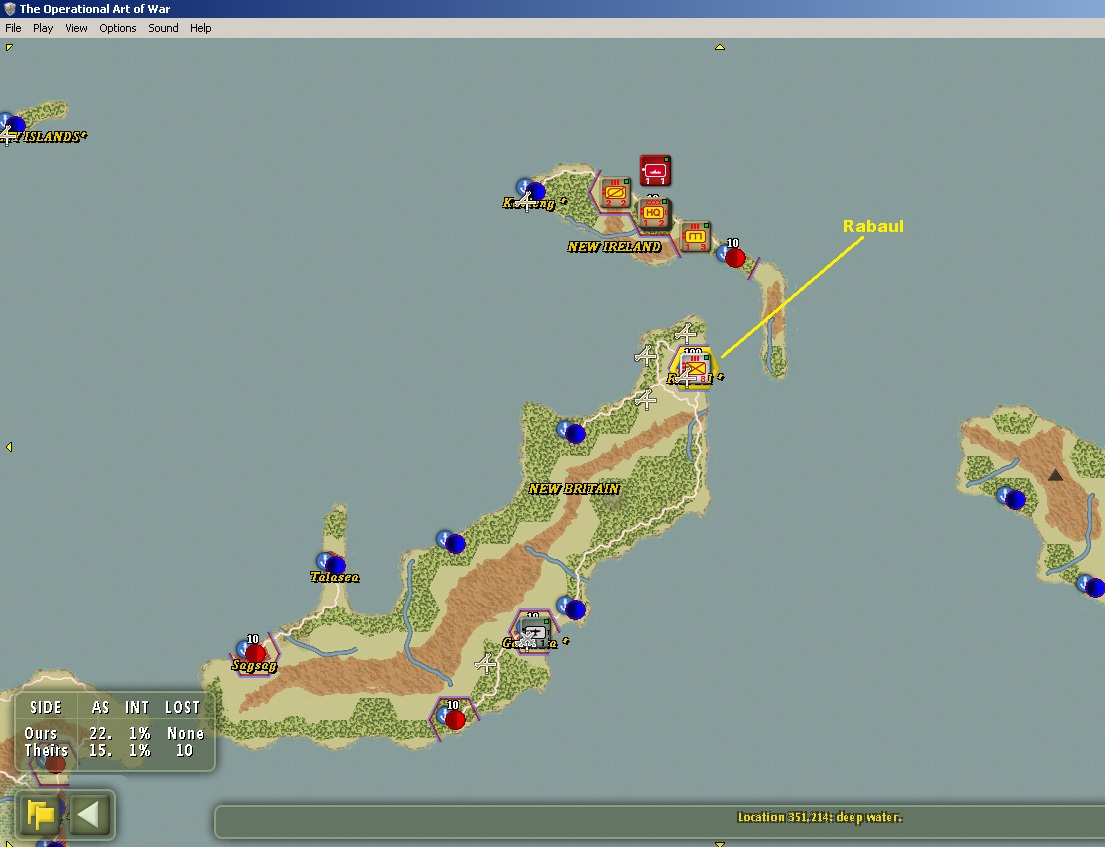This screenshot has width=1105, height=847.
Task: Click the Talasea place name
Action: coord(335,577)
